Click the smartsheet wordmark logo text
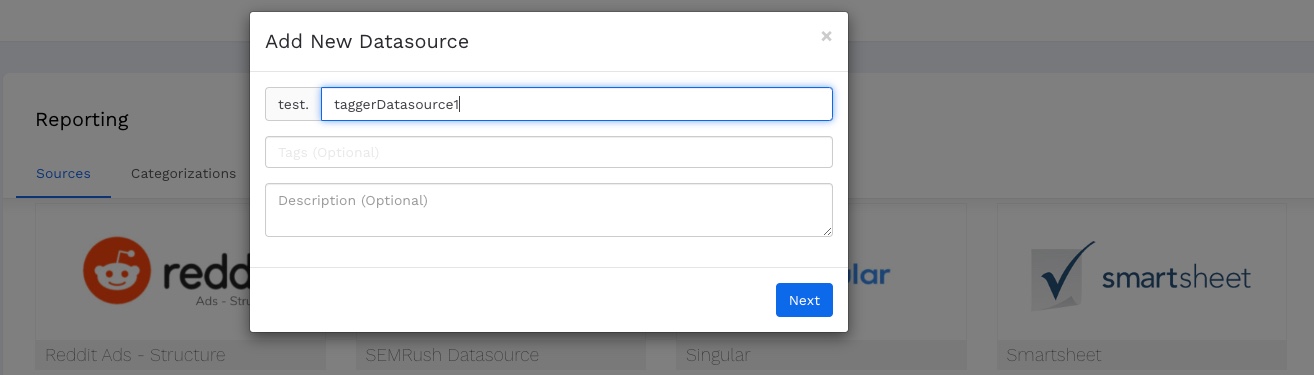The height and width of the screenshot is (375, 1314). 1176,277
